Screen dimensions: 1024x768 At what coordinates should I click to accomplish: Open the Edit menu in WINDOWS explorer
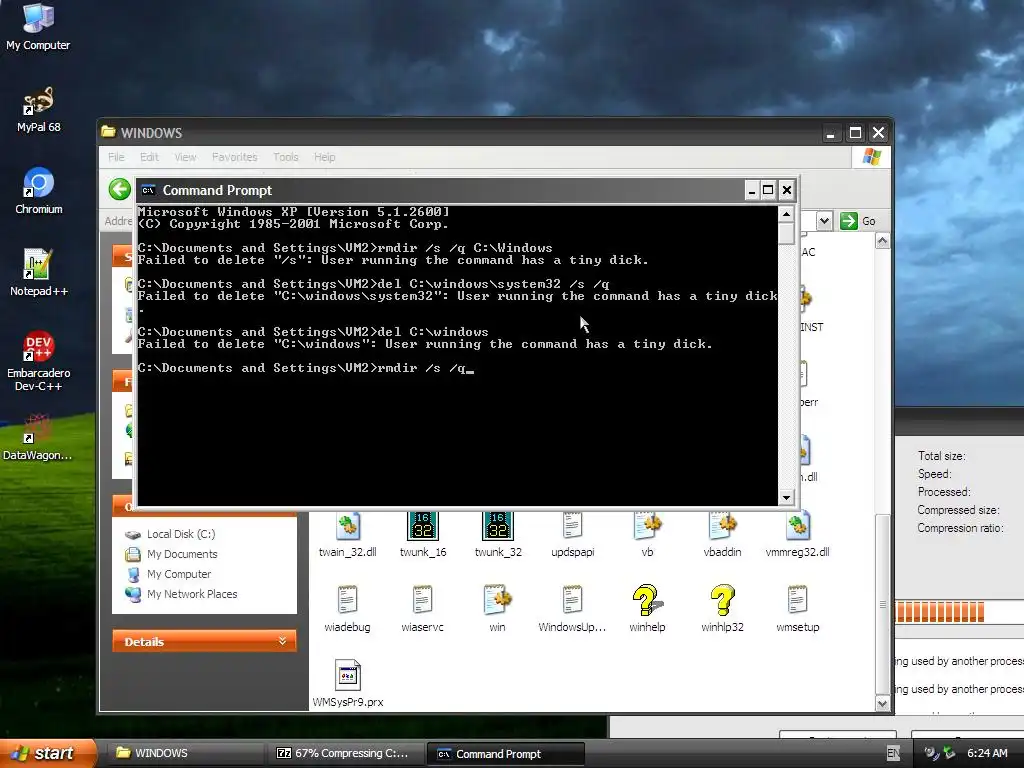pos(149,157)
